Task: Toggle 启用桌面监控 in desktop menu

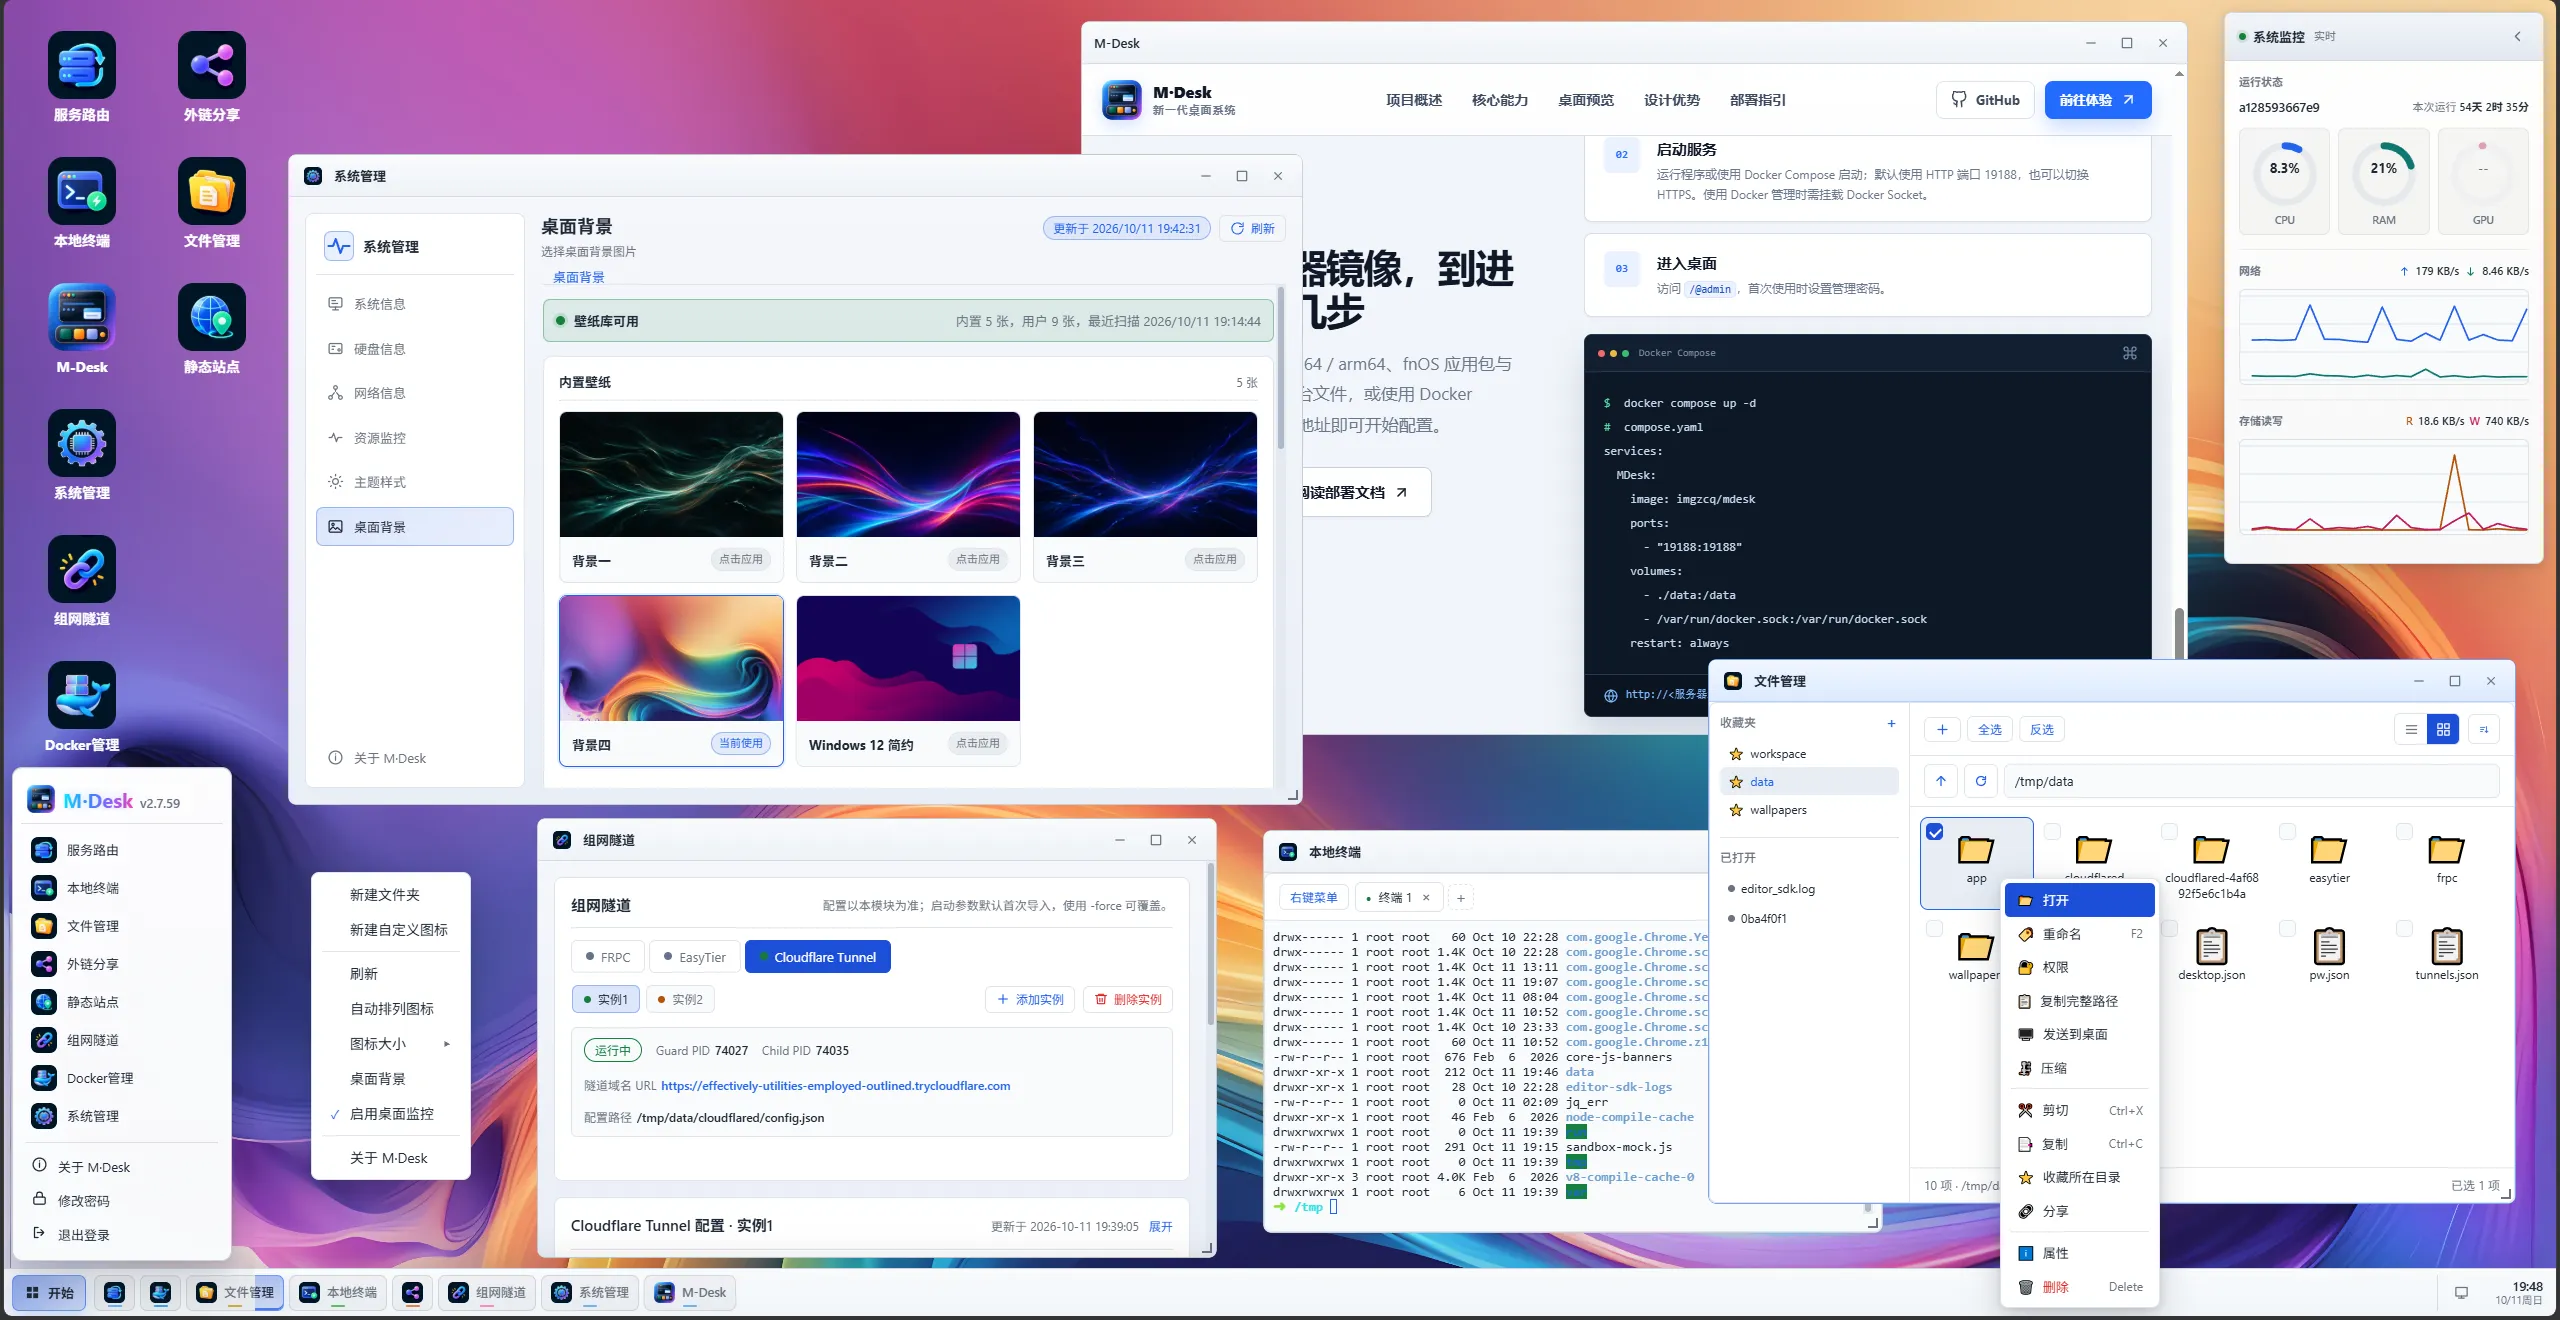Action: (x=391, y=1114)
